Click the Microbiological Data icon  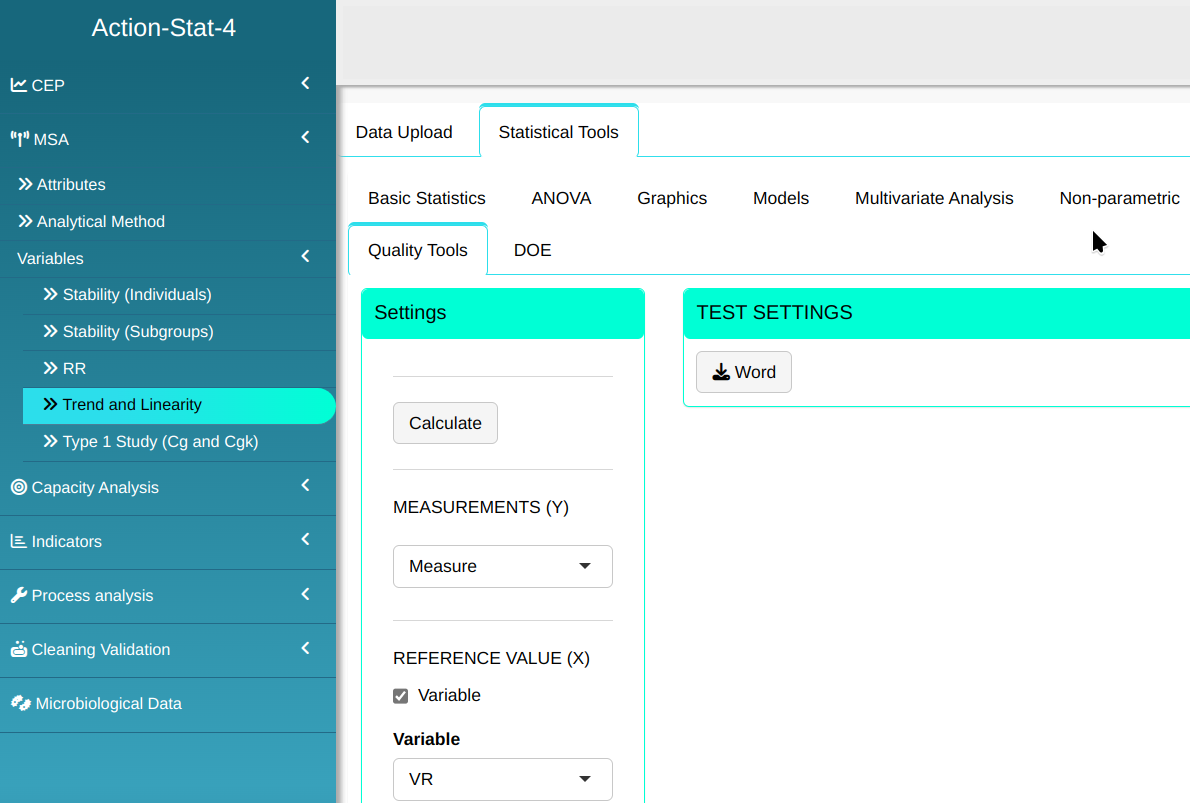click(x=21, y=703)
